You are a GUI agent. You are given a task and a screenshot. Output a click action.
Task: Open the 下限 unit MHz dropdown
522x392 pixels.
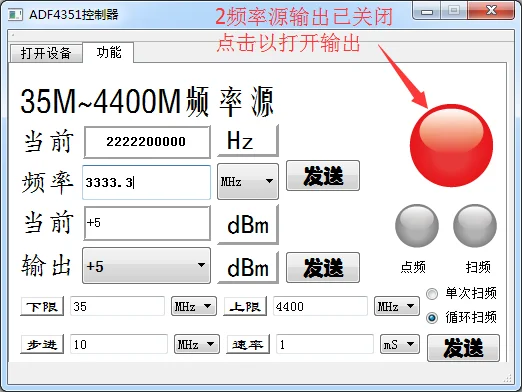point(194,306)
